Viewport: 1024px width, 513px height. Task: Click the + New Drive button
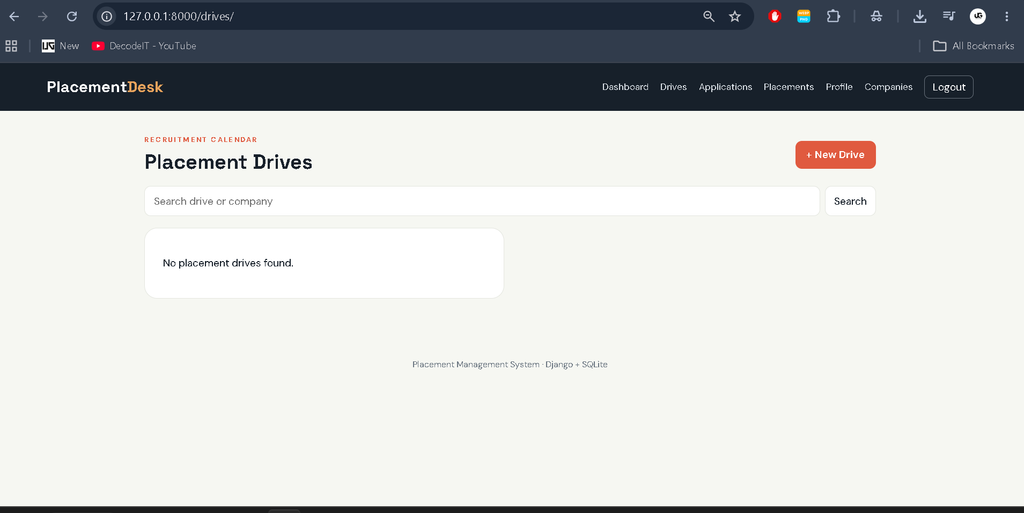(835, 155)
